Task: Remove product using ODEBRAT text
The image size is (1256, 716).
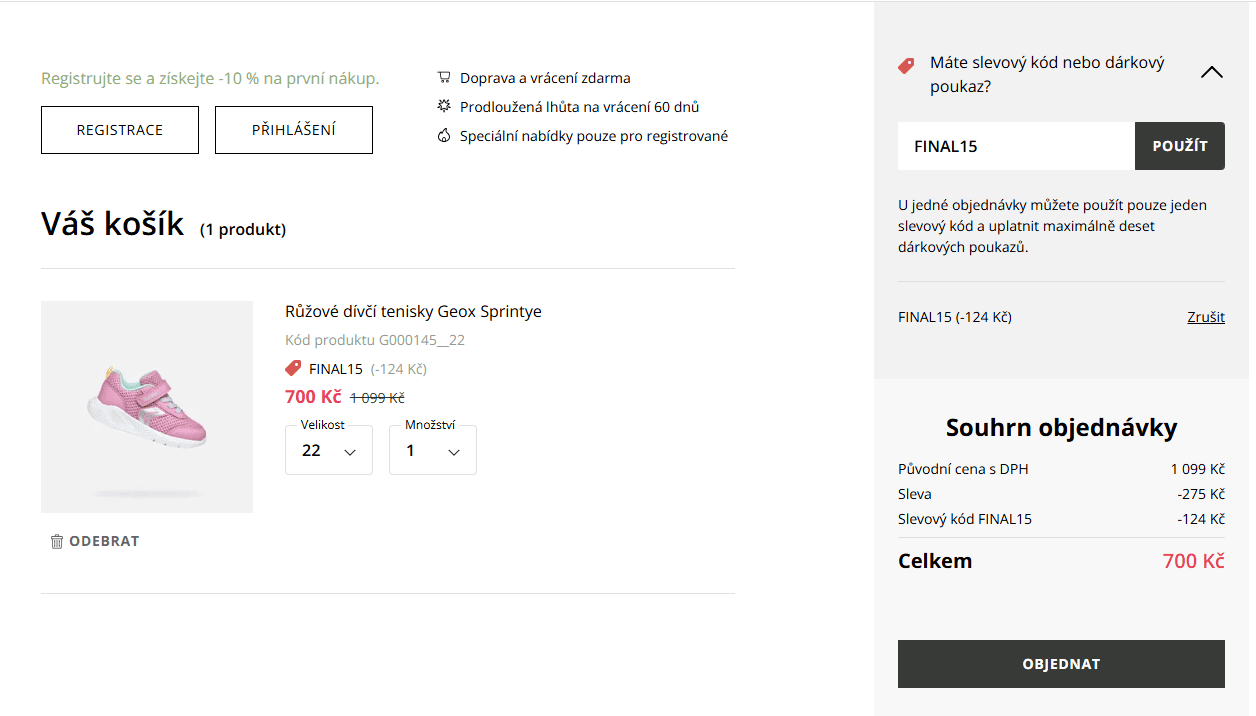Action: 104,541
